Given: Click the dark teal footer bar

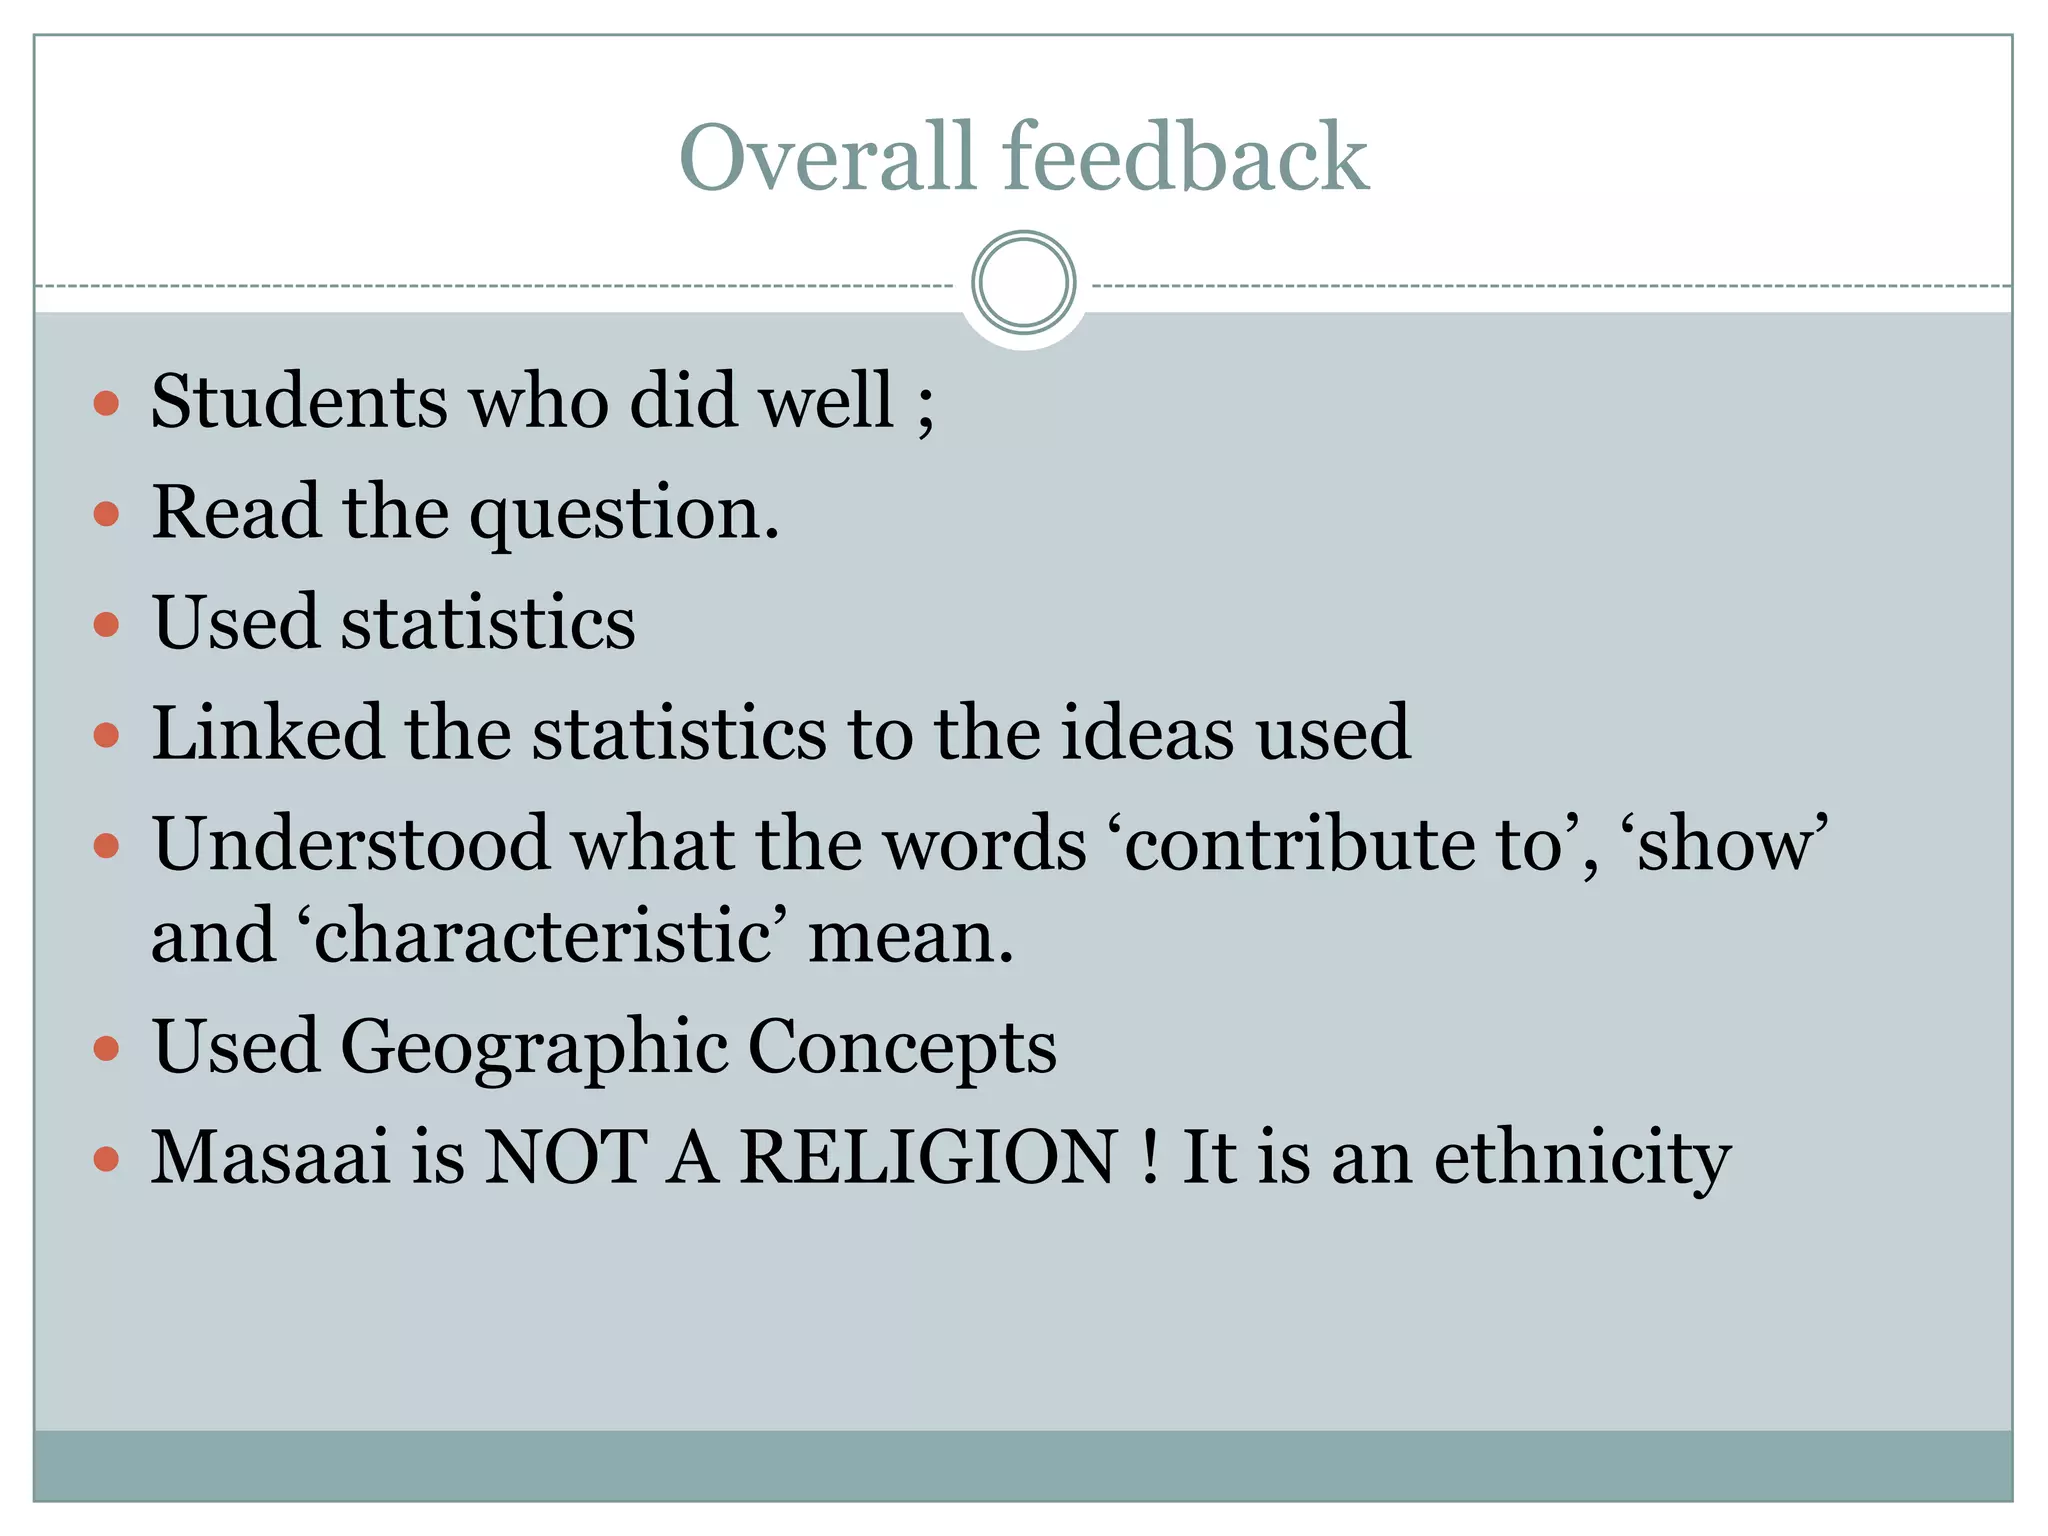Looking at the screenshot, I should (1023, 1466).
